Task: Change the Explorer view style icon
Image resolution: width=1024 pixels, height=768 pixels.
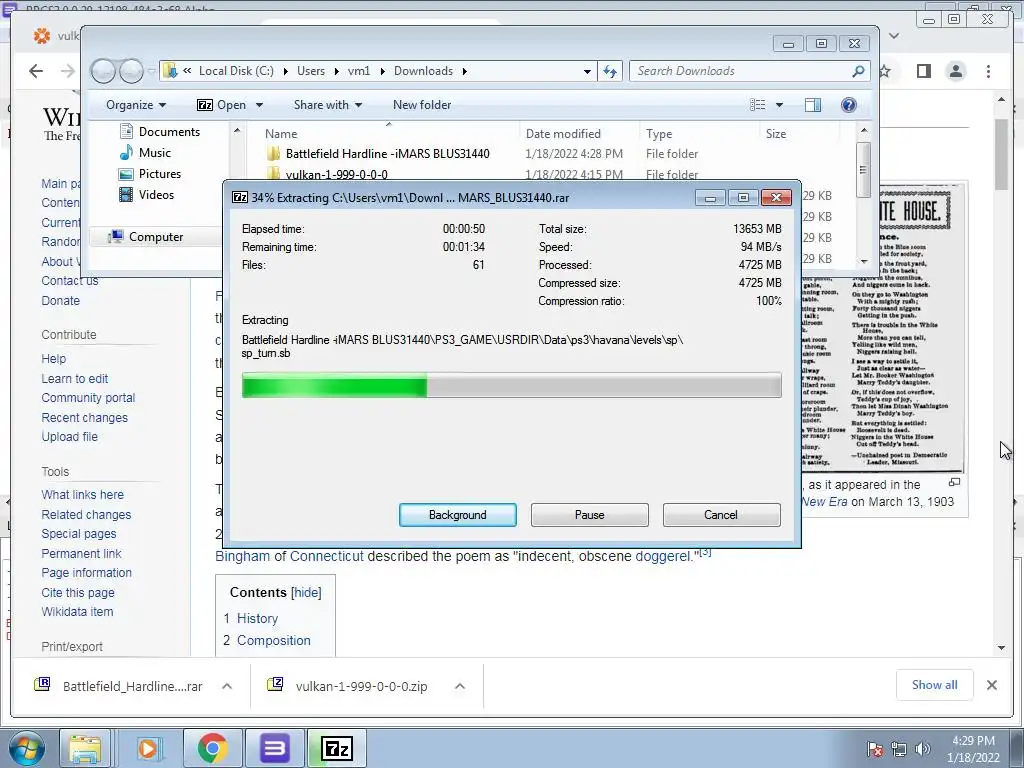Action: (758, 104)
